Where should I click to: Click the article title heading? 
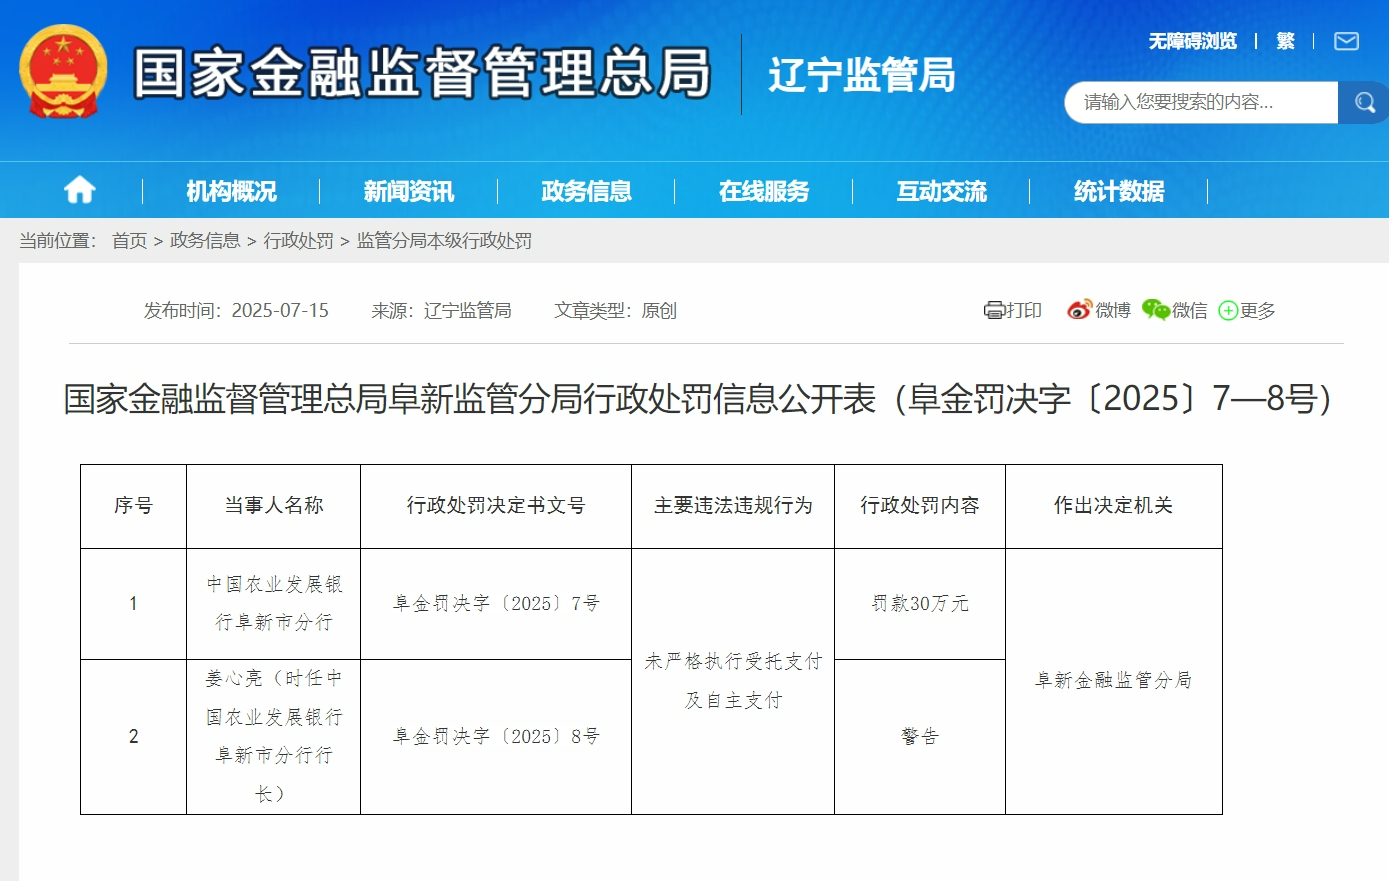point(699,399)
